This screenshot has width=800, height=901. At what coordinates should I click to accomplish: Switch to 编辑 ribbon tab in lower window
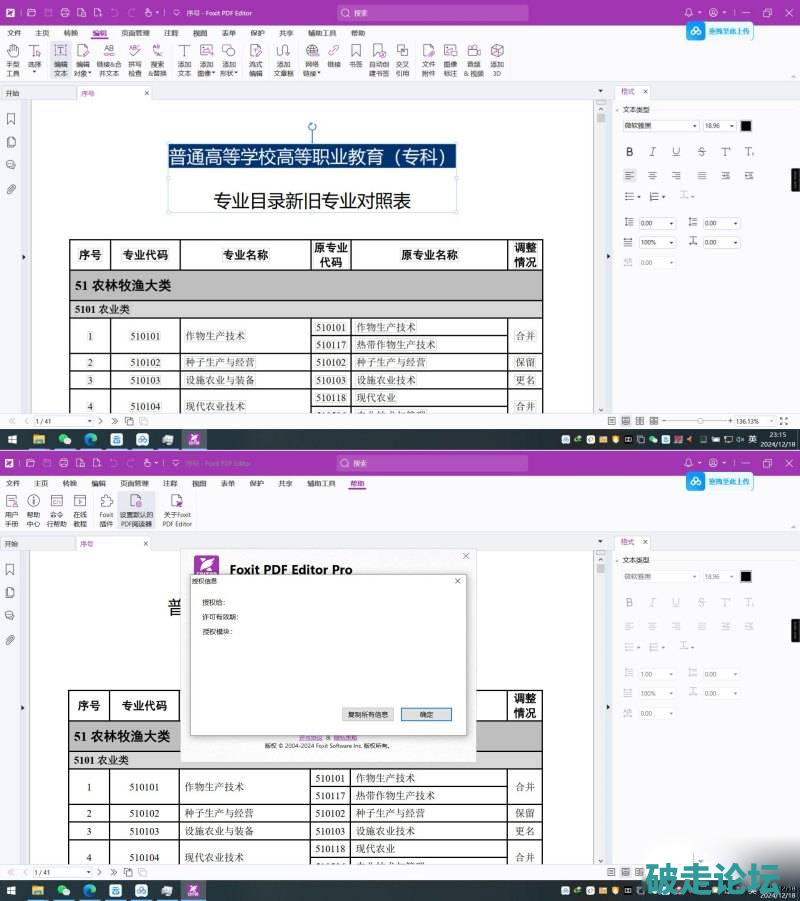click(x=99, y=484)
